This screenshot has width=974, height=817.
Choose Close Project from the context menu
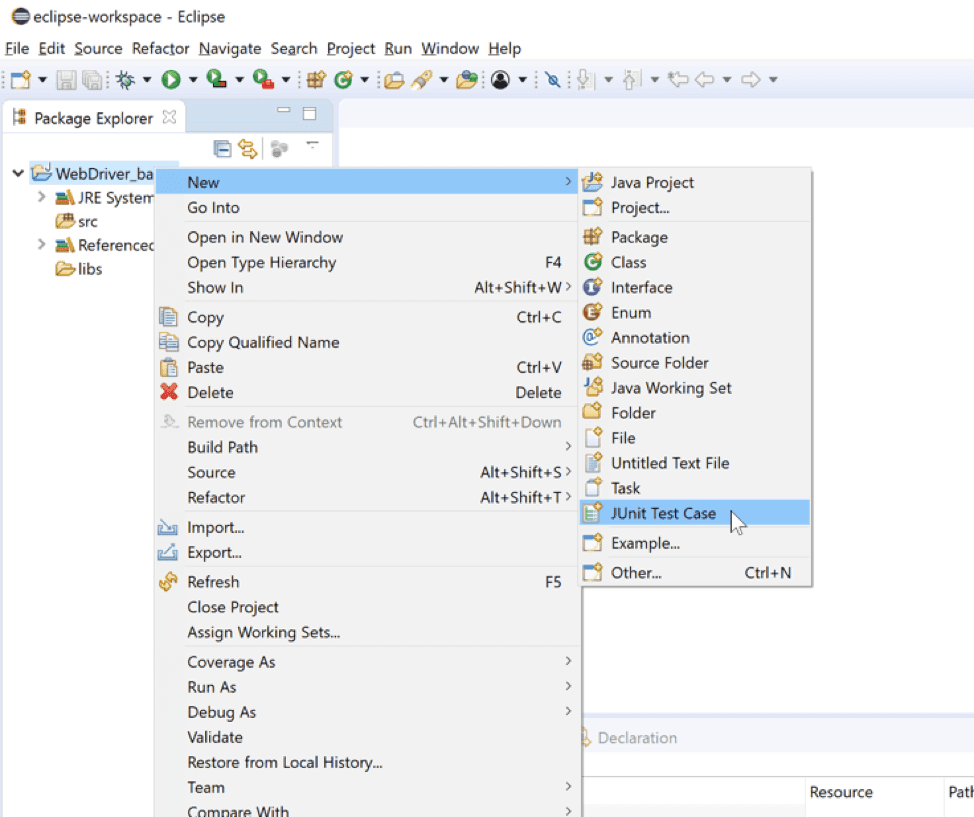[232, 607]
